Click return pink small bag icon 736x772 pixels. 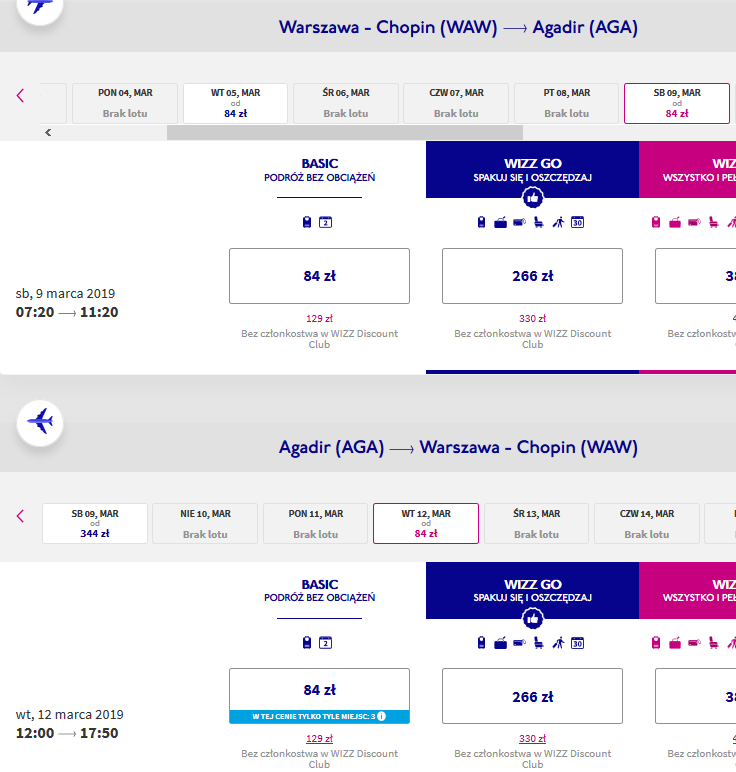coord(656,643)
